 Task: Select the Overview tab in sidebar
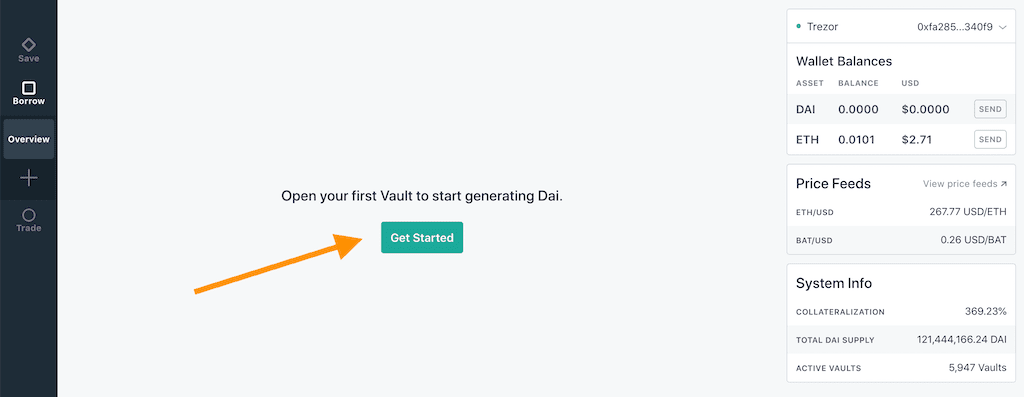(x=29, y=139)
